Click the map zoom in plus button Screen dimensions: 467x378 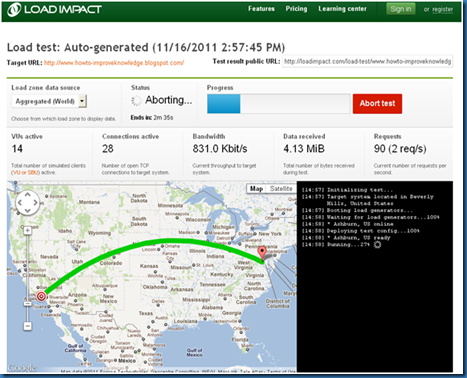(28, 231)
